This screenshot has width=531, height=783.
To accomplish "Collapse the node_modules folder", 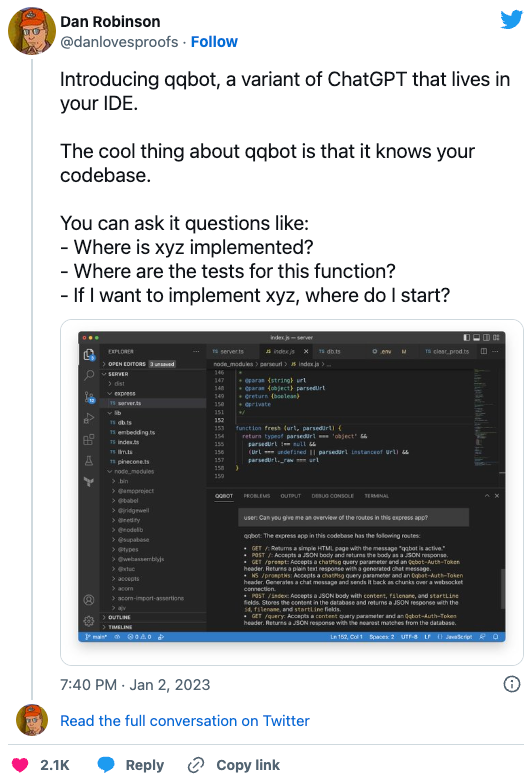I will (131, 471).
